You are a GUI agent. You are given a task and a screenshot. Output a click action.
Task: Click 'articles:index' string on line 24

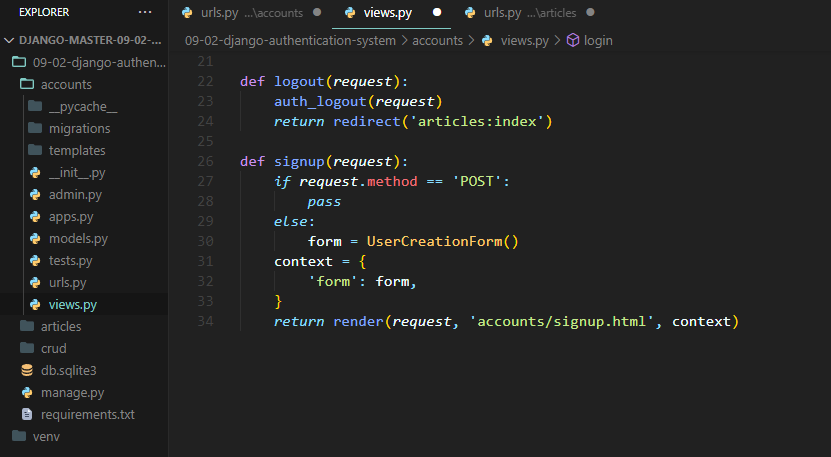477,121
